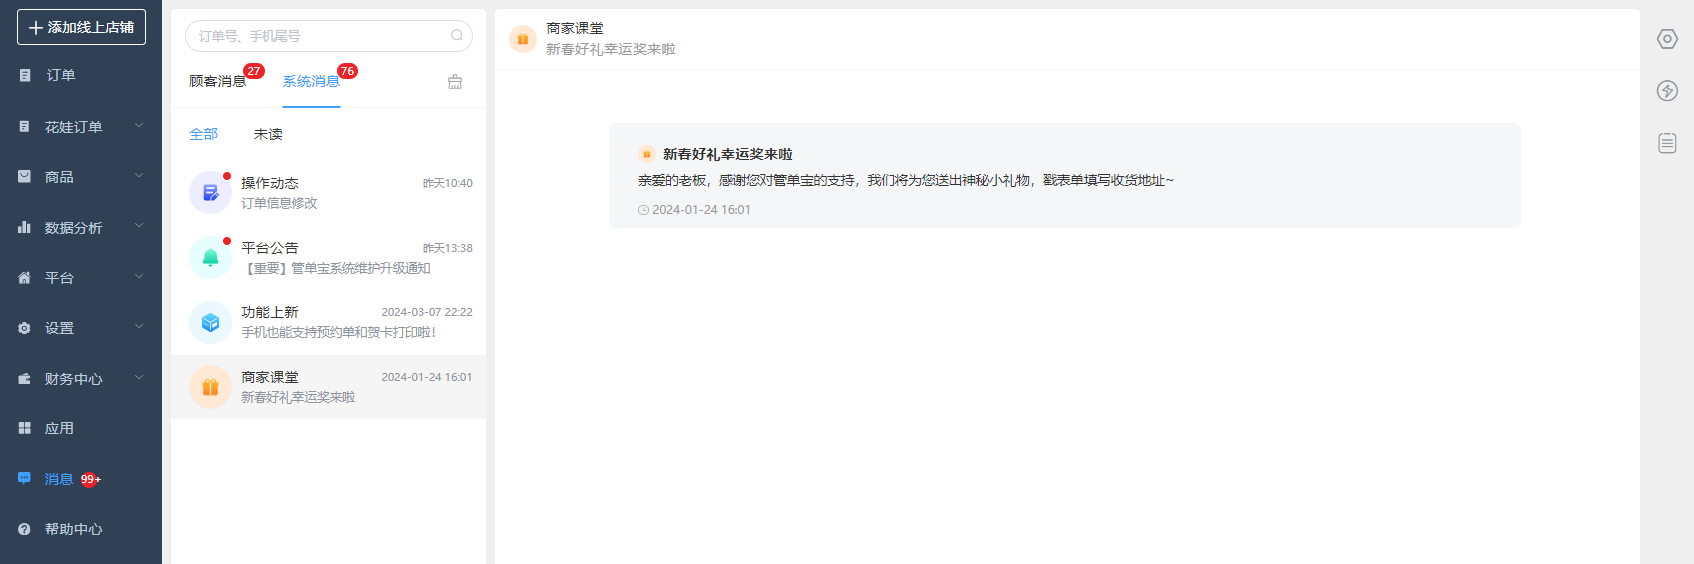Screen dimensions: 1694x564
Task: Open the 操作动态 message row
Action: click(x=328, y=193)
